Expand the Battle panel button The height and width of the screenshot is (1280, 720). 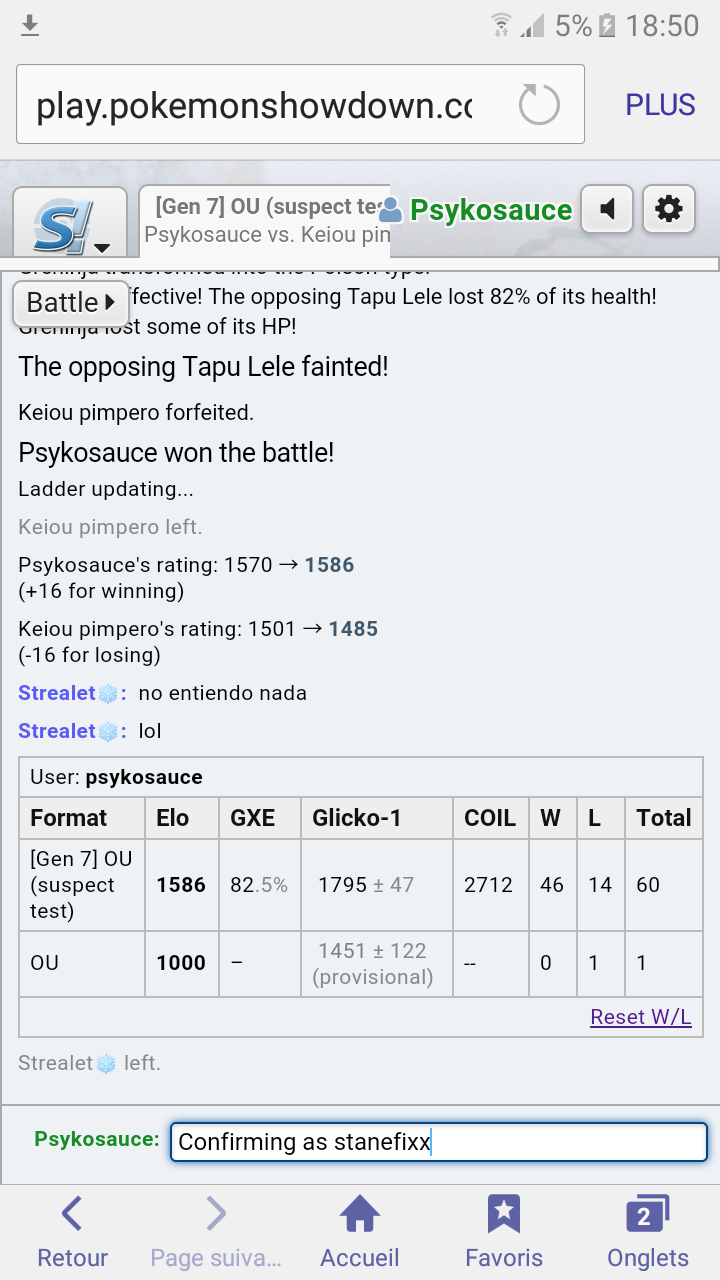pyautogui.click(x=71, y=302)
